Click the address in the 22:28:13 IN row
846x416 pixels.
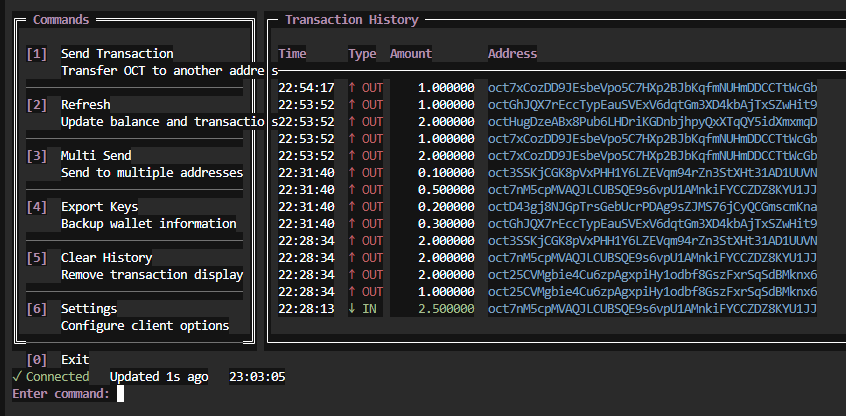tap(653, 309)
